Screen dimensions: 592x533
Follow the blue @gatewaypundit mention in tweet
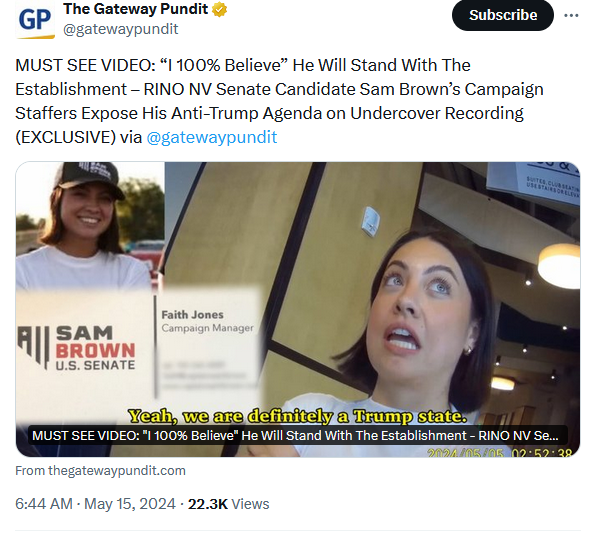tap(212, 137)
